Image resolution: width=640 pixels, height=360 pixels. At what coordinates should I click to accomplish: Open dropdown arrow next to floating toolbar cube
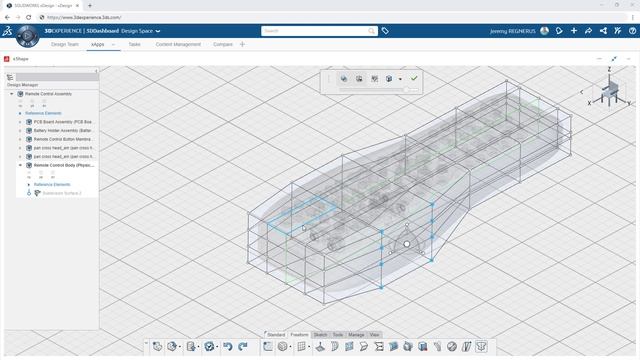tap(400, 79)
